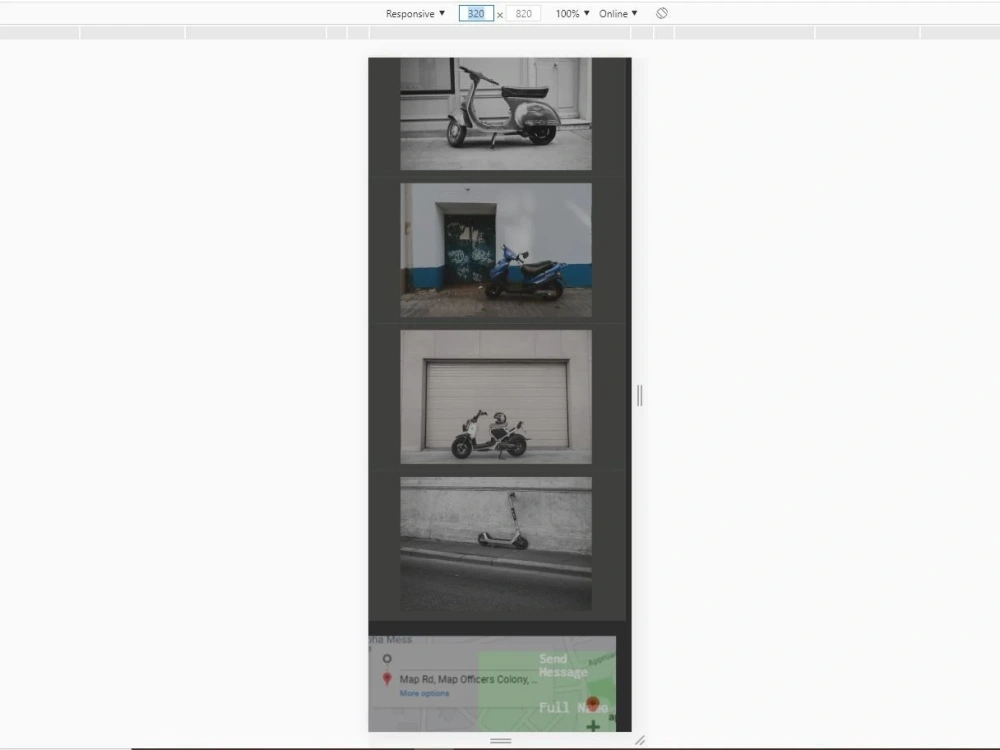Click the electric kick scooter photo
Viewport: 1000px width, 750px height.
point(496,543)
